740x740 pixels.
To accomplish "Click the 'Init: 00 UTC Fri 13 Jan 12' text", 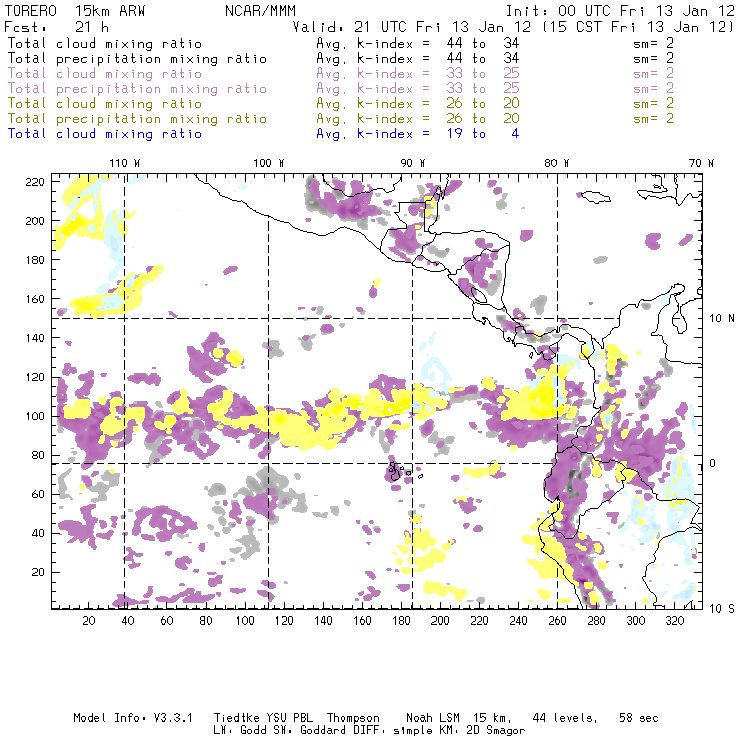I will point(620,11).
